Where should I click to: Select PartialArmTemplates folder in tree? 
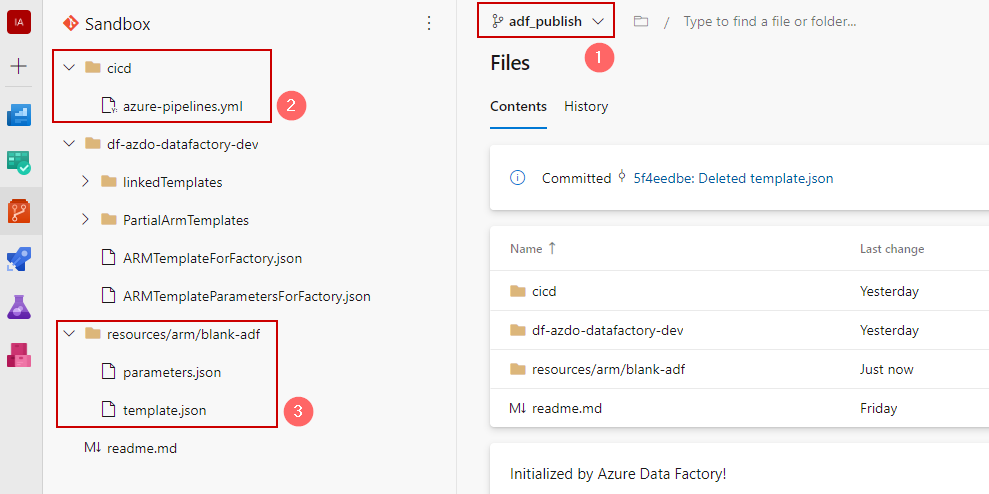click(x=185, y=220)
